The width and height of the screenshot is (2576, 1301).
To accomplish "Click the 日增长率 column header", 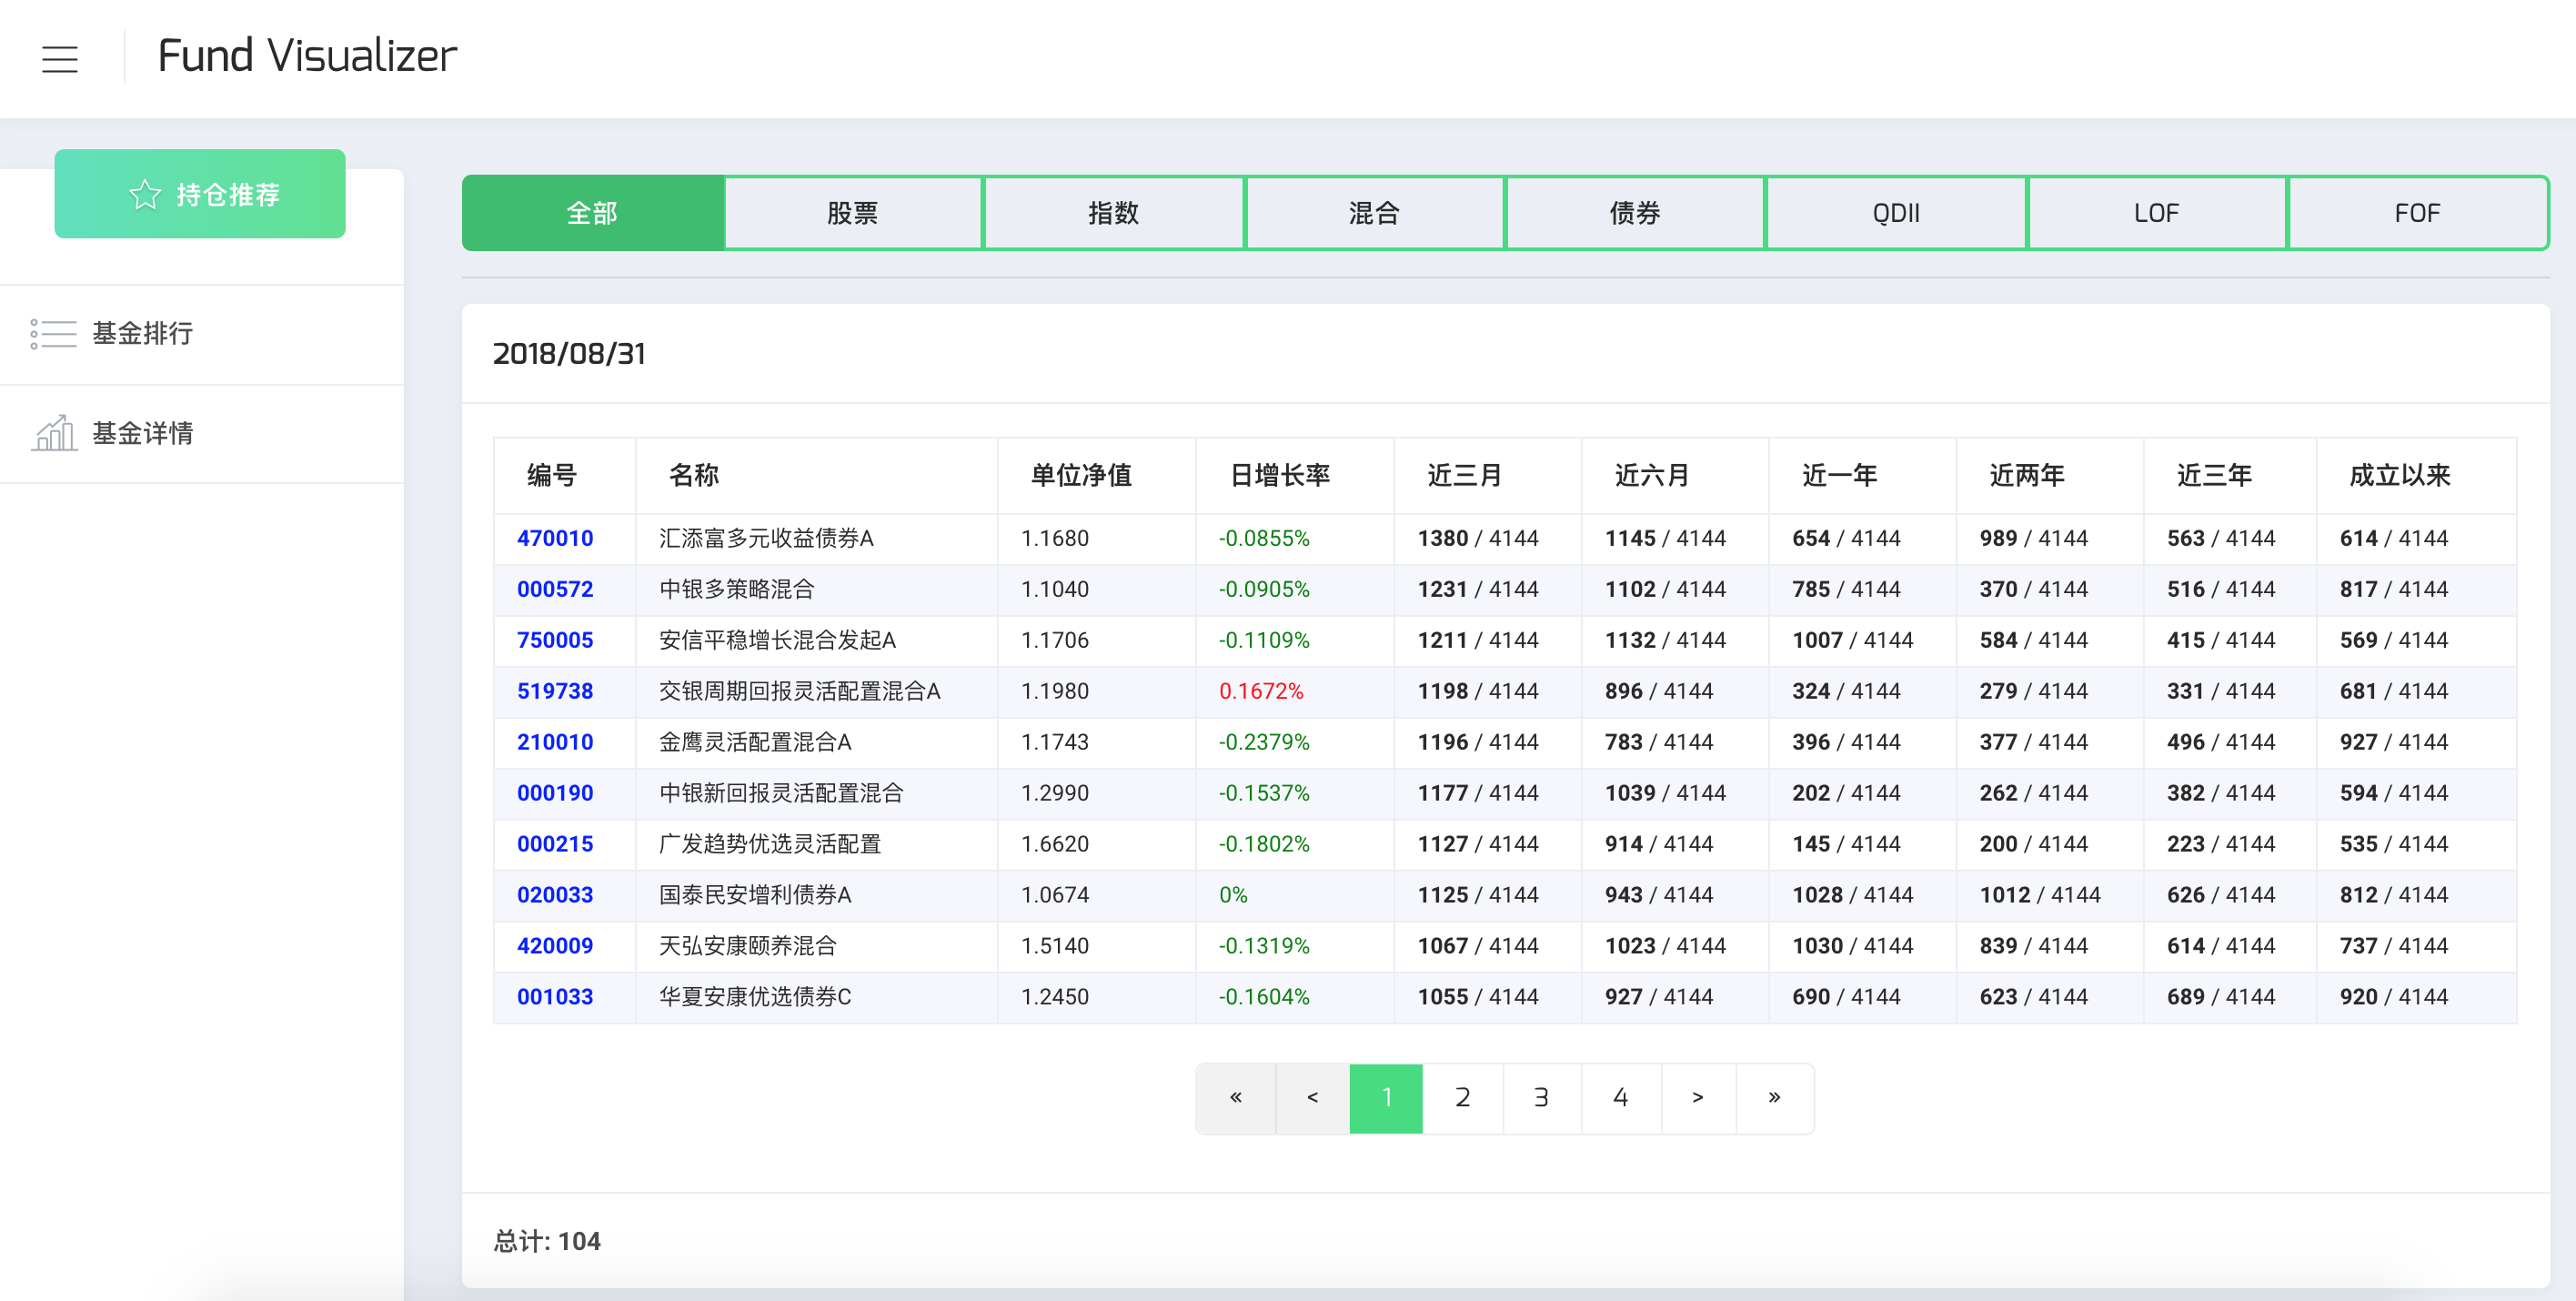I will coord(1279,475).
